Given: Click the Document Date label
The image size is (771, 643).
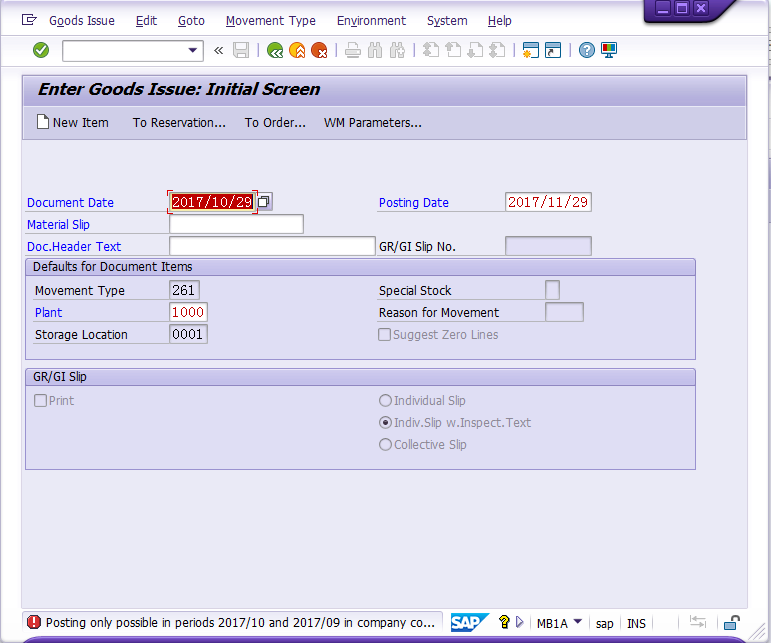Looking at the screenshot, I should [x=70, y=203].
